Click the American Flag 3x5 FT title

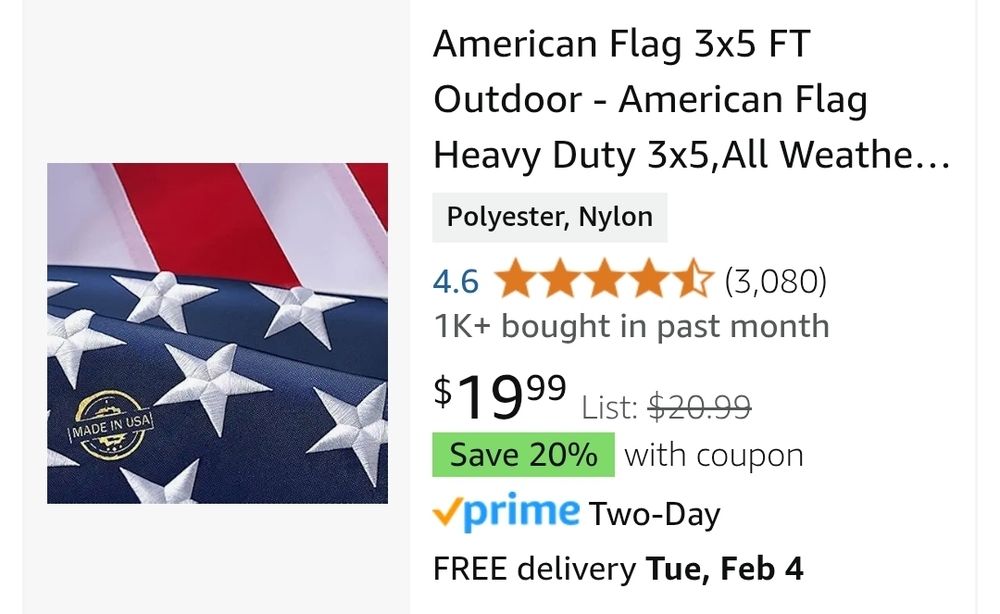[692, 99]
